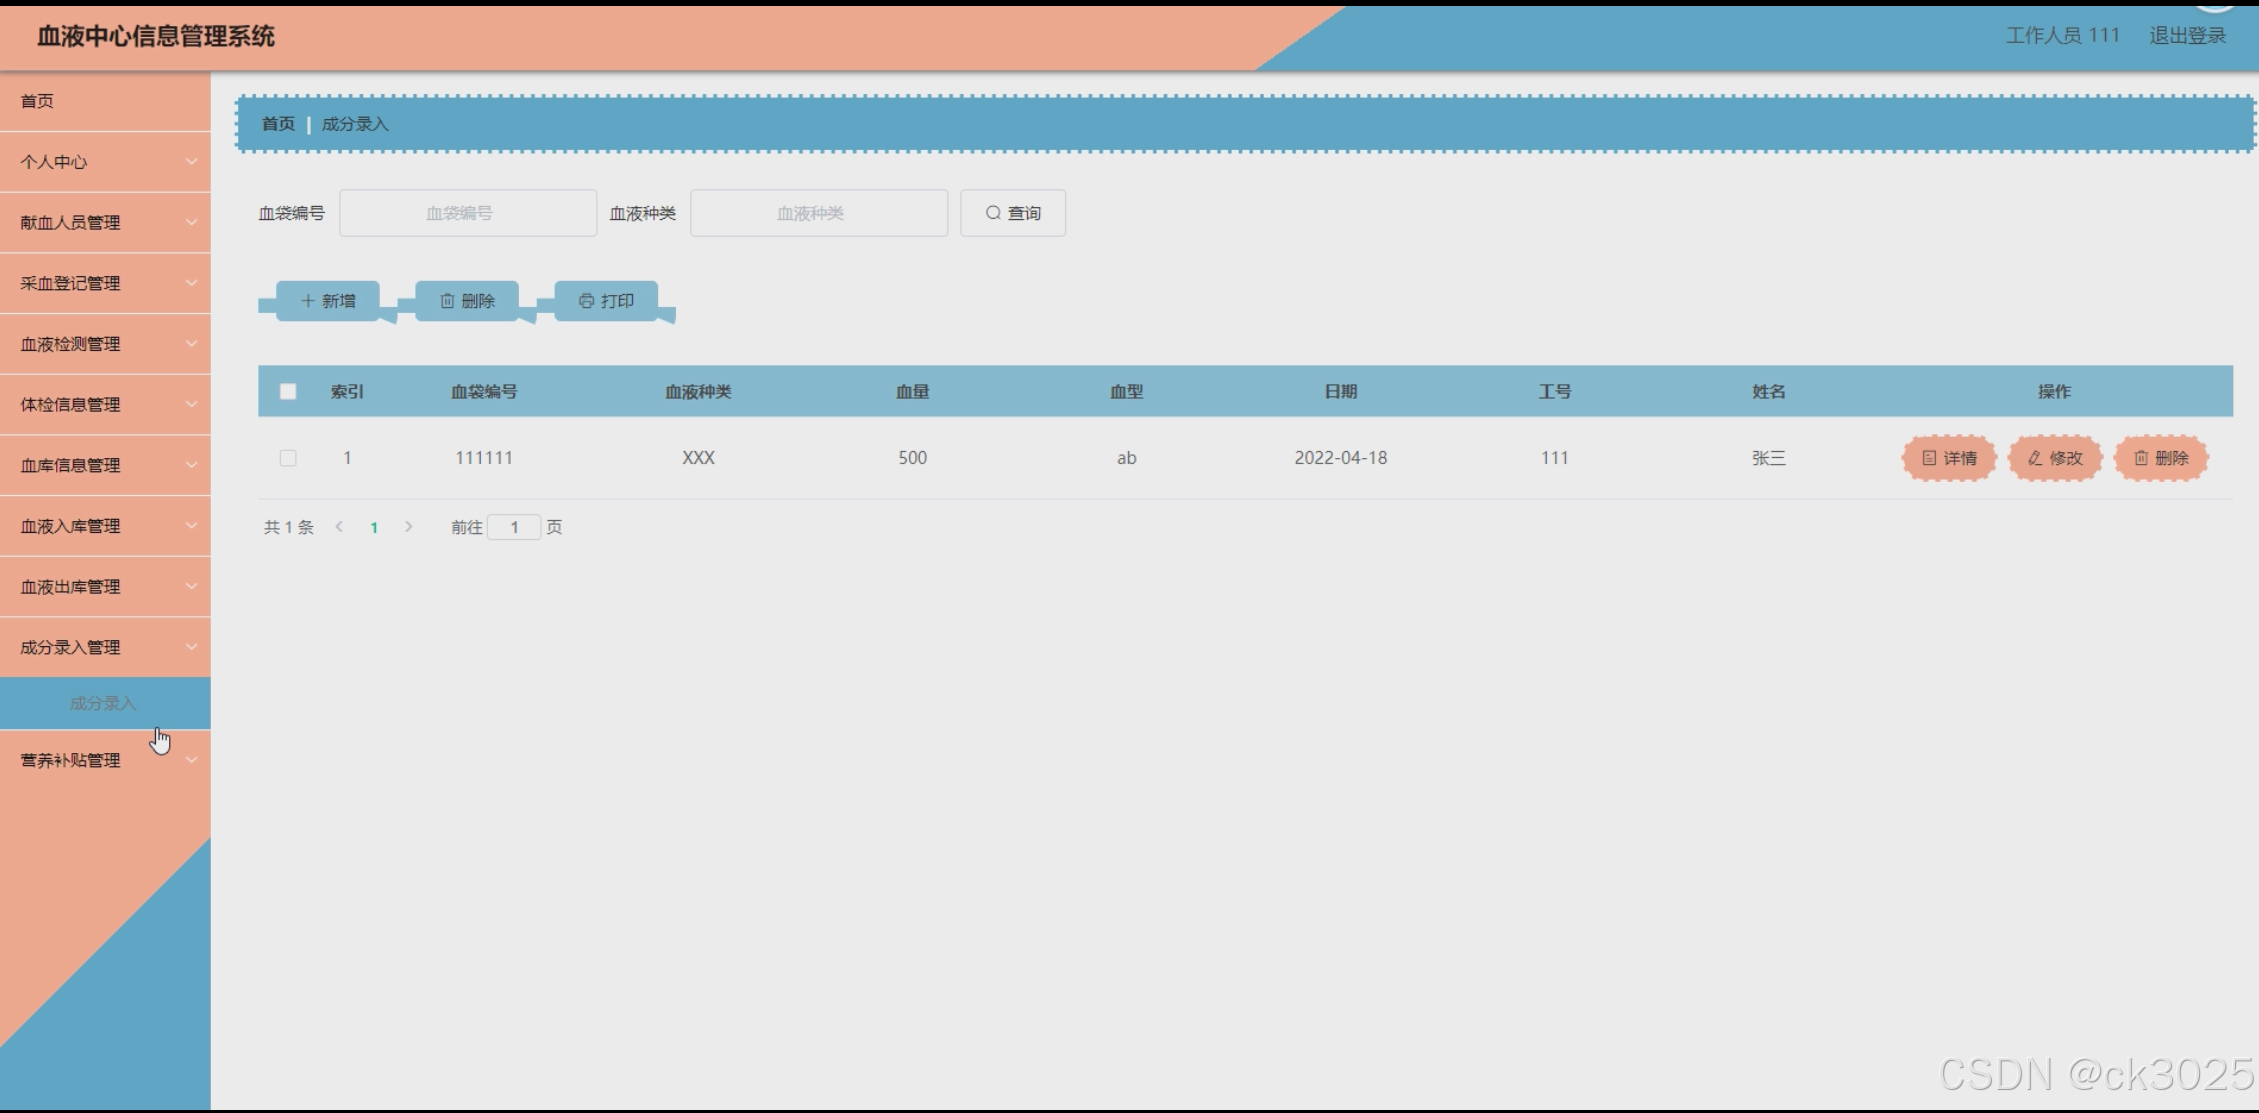The width and height of the screenshot is (2259, 1113).
Task: Select 成分录入 submenu item
Action: pos(103,703)
